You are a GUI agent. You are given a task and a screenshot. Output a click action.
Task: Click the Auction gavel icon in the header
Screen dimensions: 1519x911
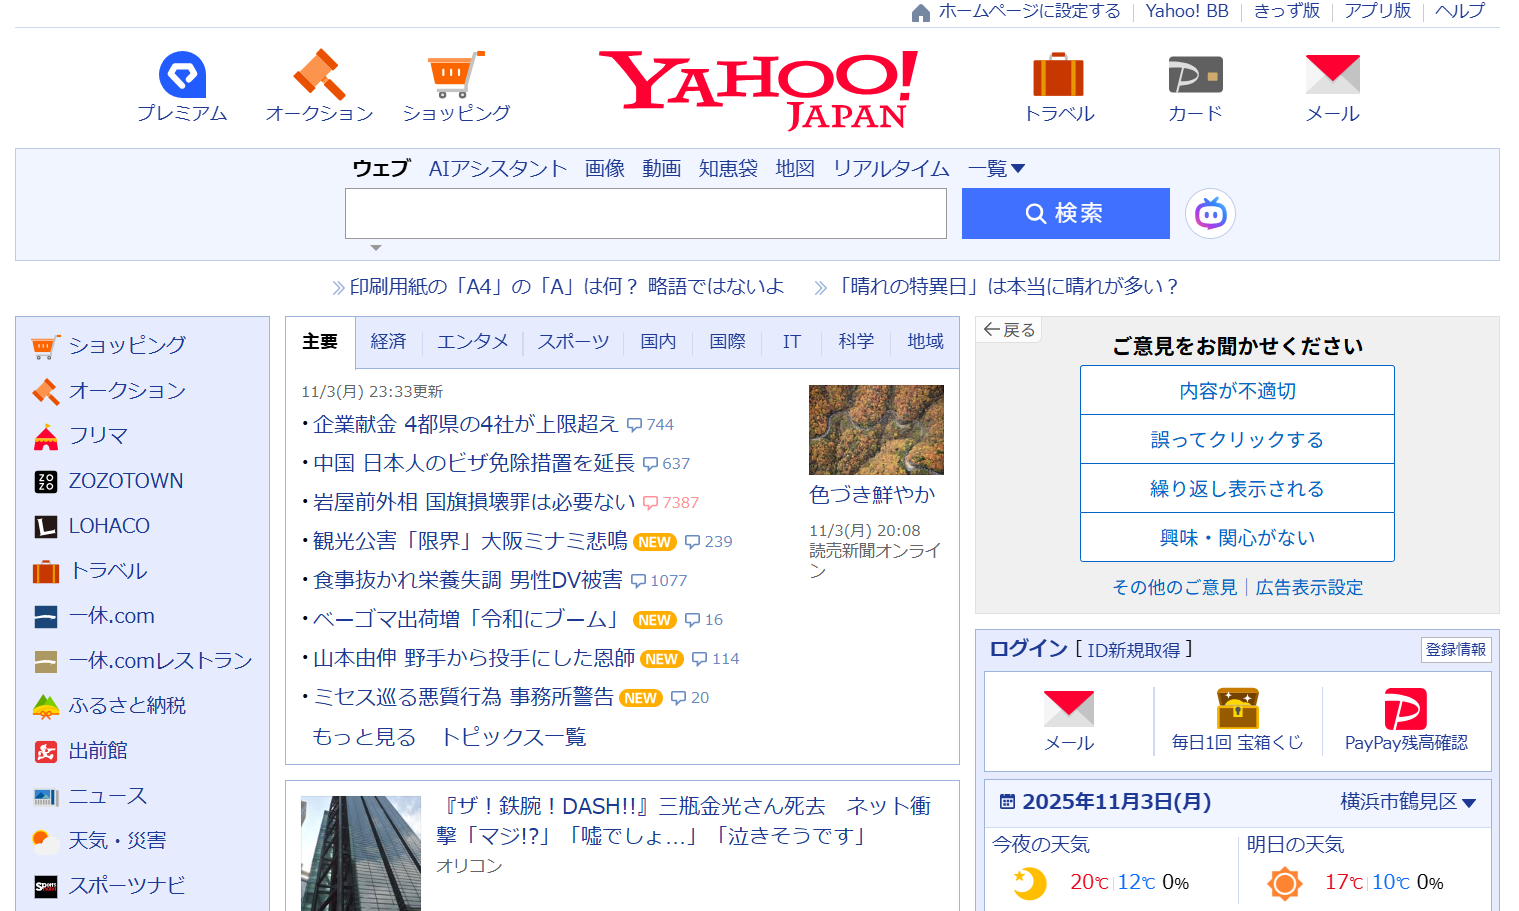tap(319, 76)
